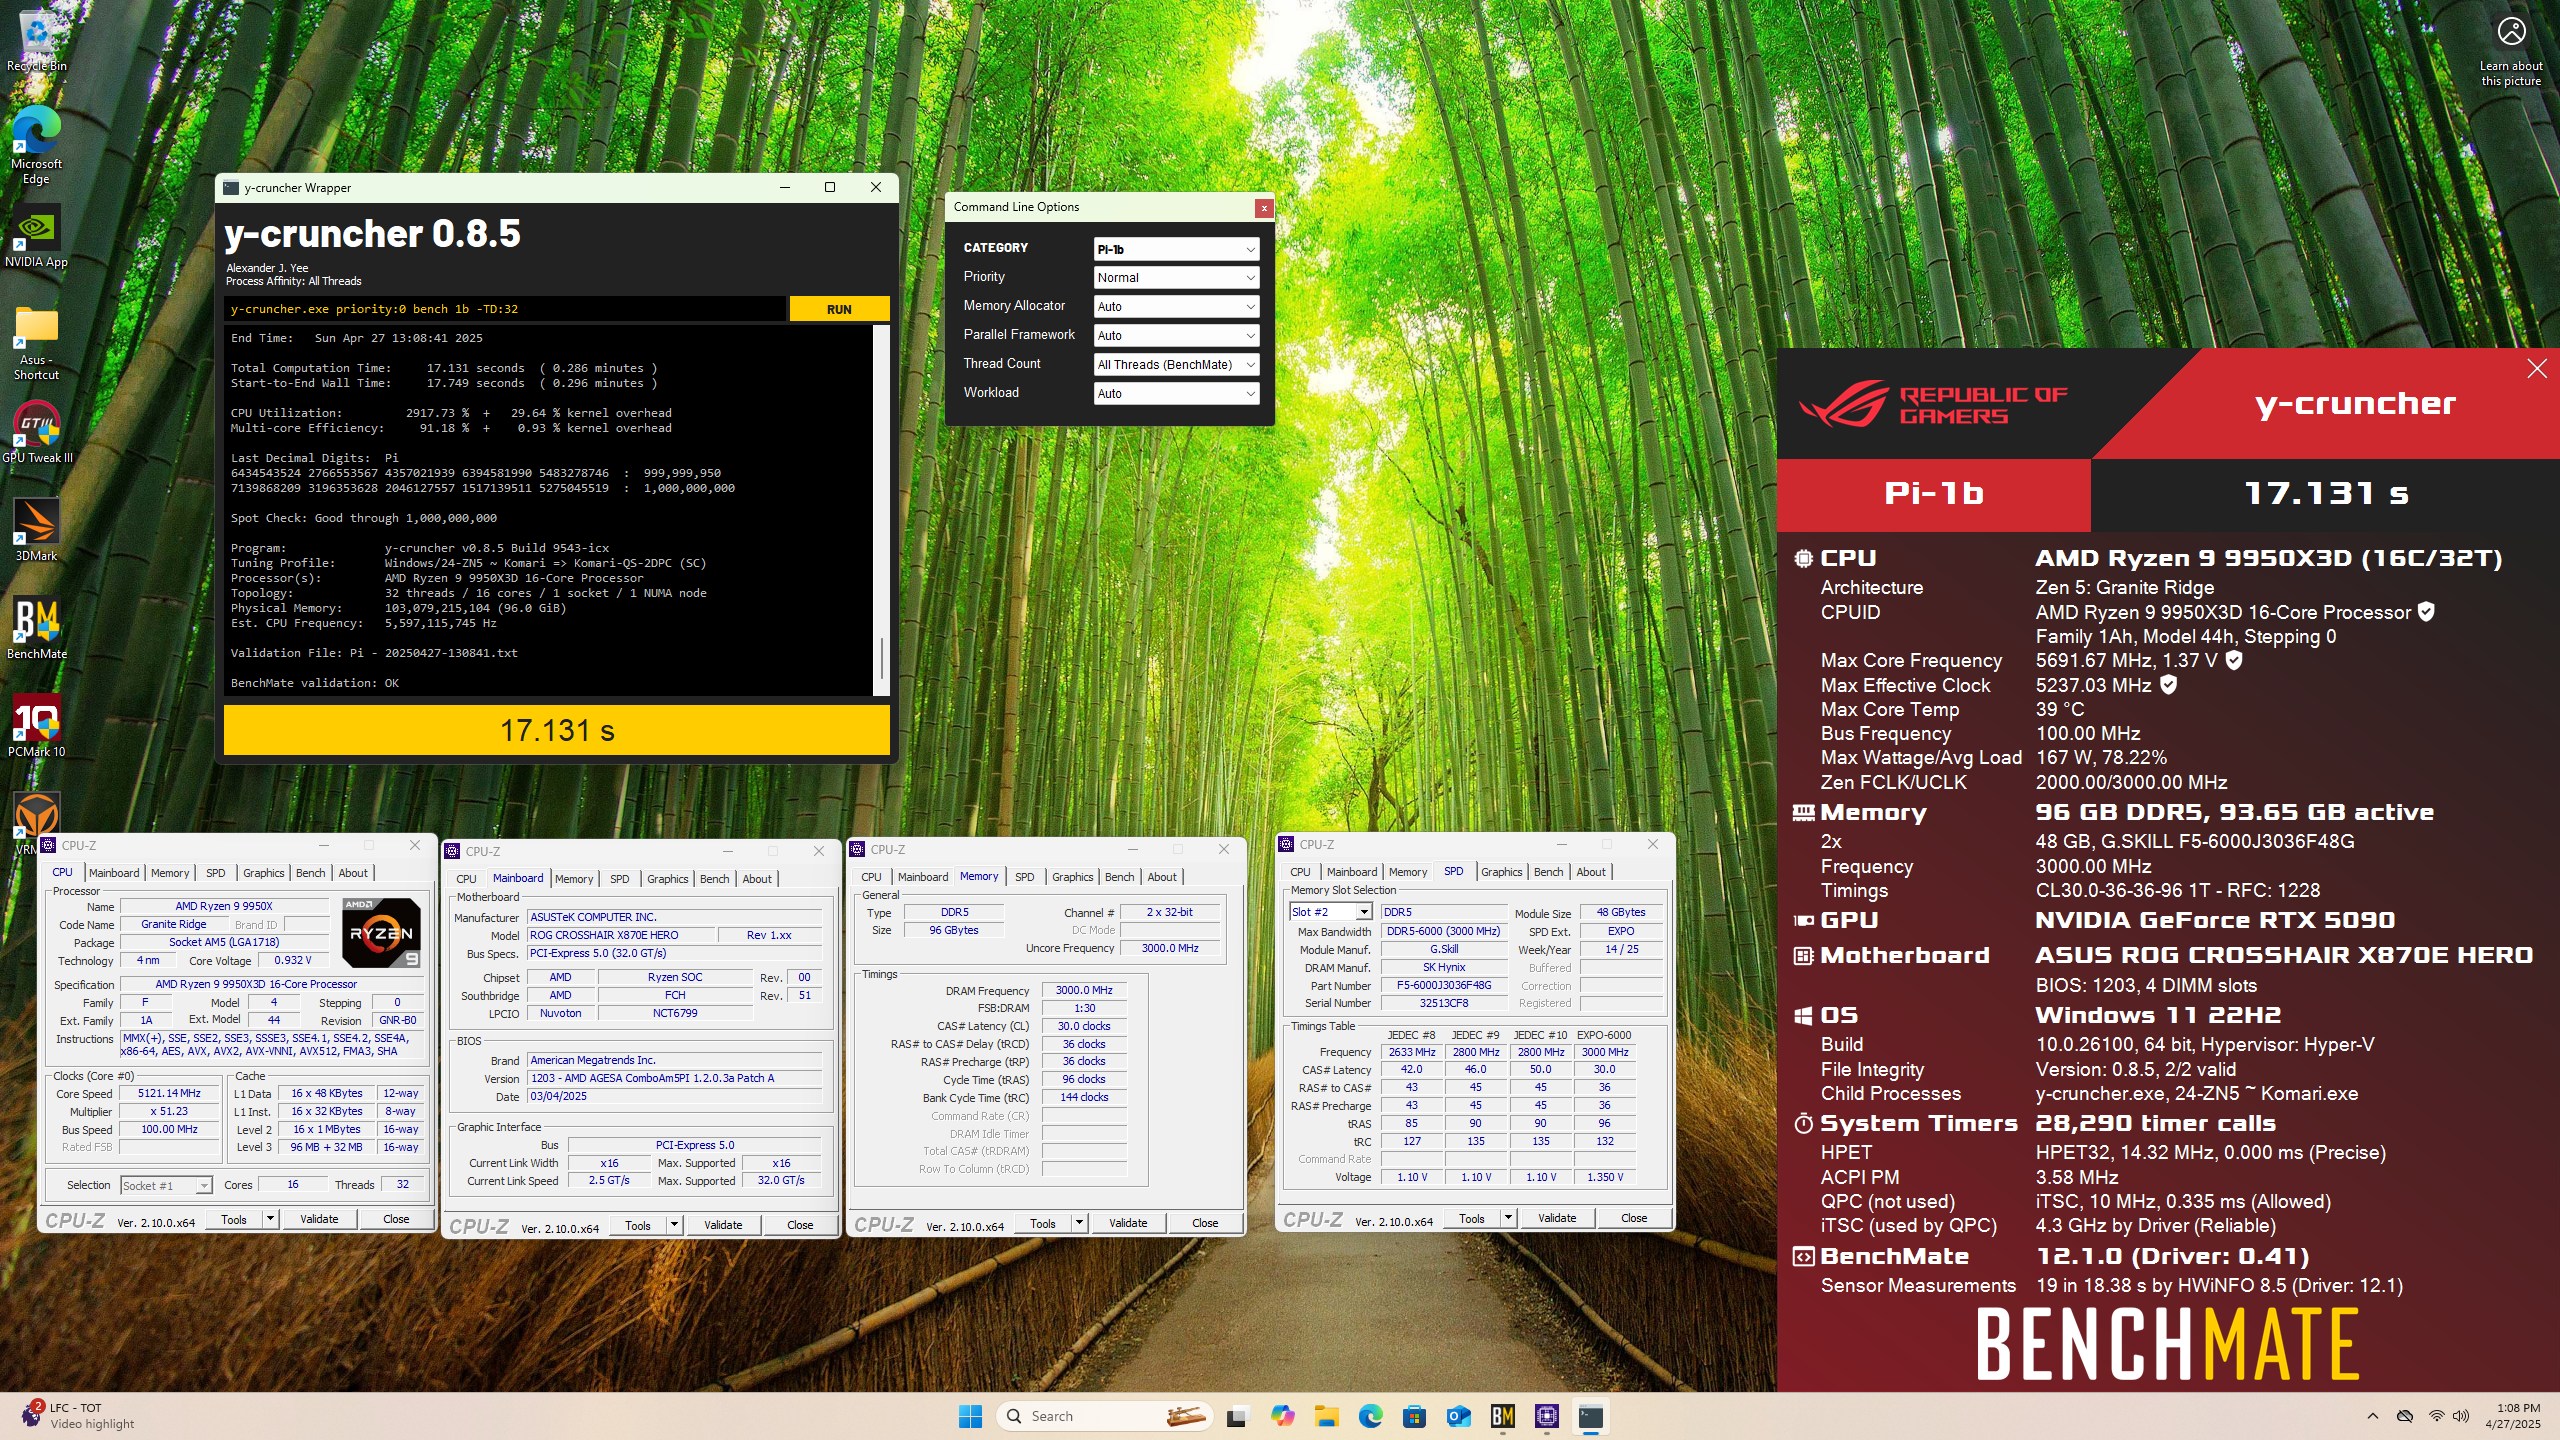Click Validate in the CPU-Z SPD window
The image size is (2560, 1440).
pos(1557,1218)
